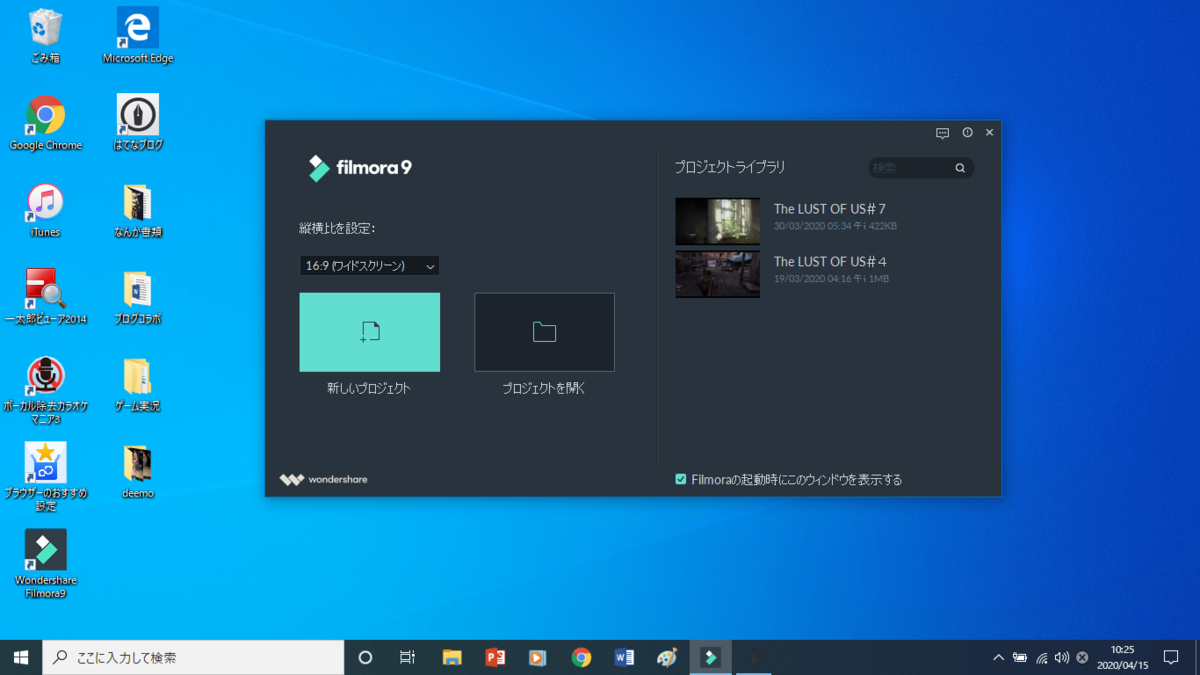Select the ブログコラボ folder on desktop
This screenshot has height=675, width=1200.
138,297
